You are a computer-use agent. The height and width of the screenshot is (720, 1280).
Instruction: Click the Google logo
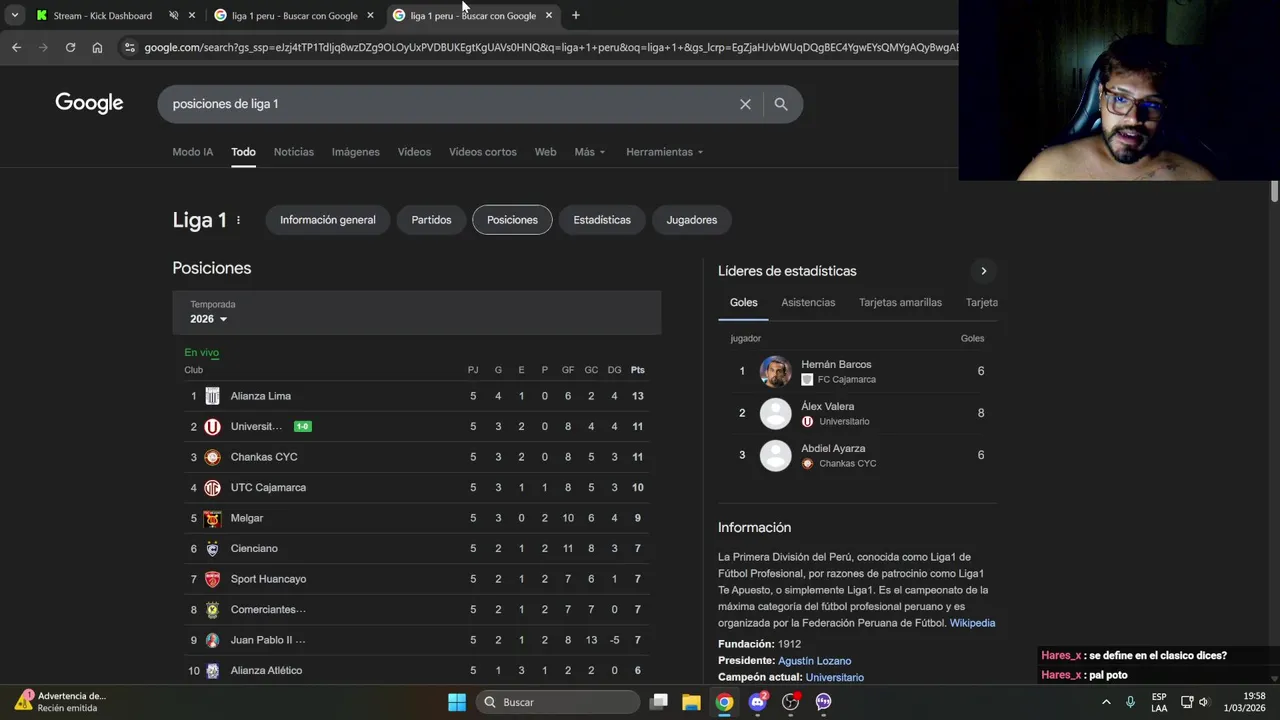(89, 103)
